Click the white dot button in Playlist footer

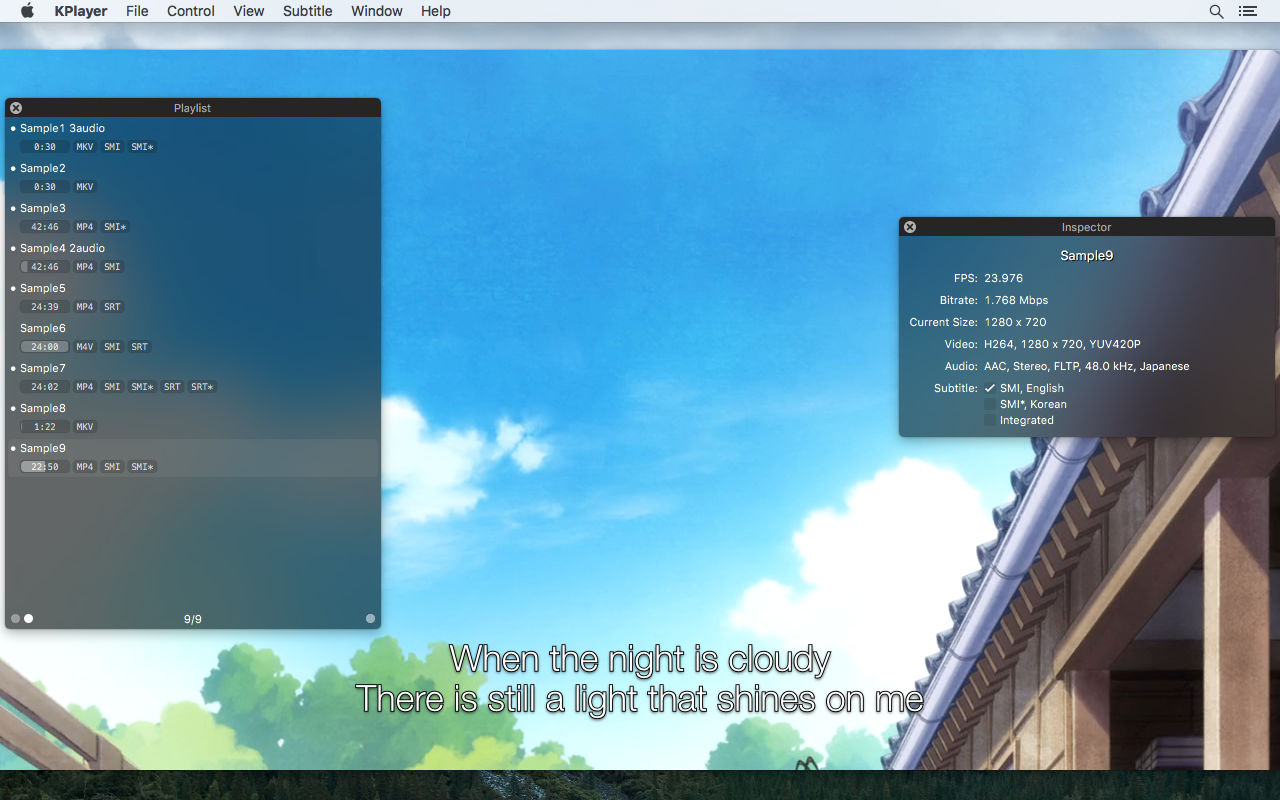29,619
